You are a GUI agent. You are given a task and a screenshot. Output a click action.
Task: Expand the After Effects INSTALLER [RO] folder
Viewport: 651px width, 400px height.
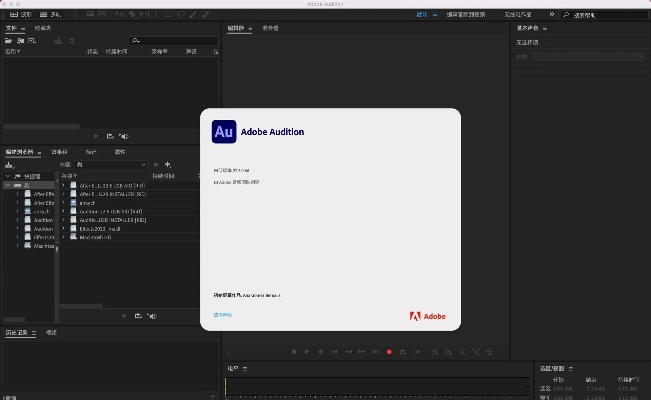pos(63,194)
